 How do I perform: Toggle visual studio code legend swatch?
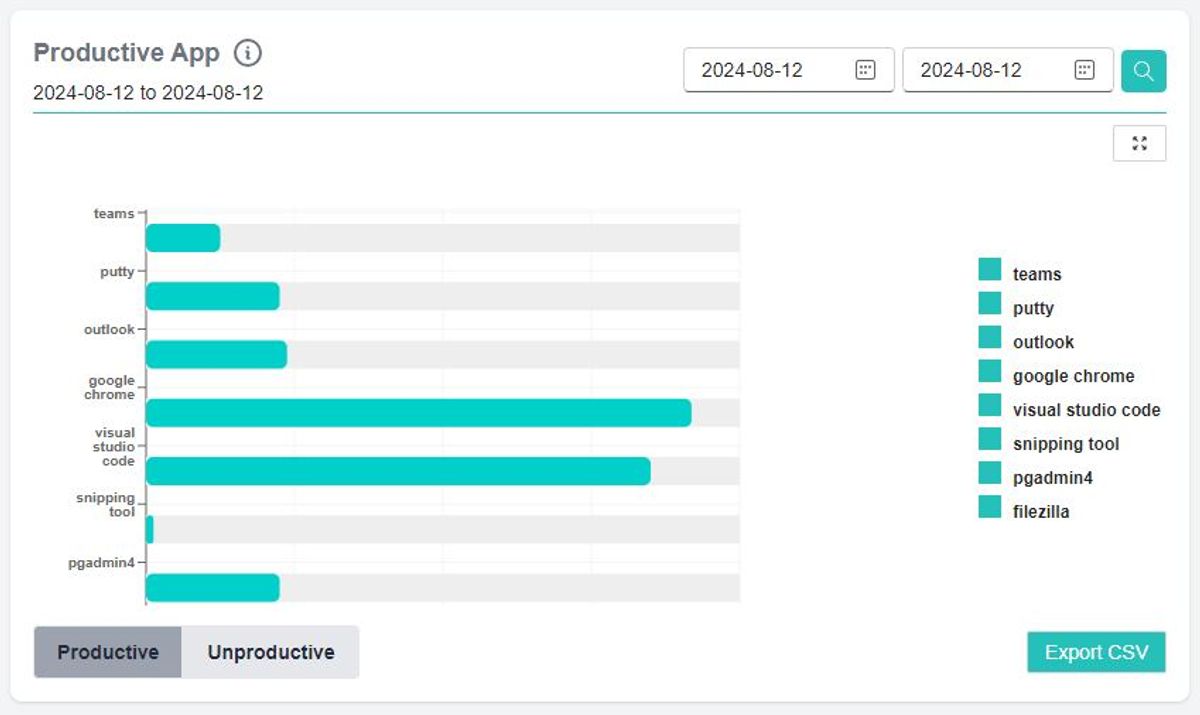pos(990,405)
